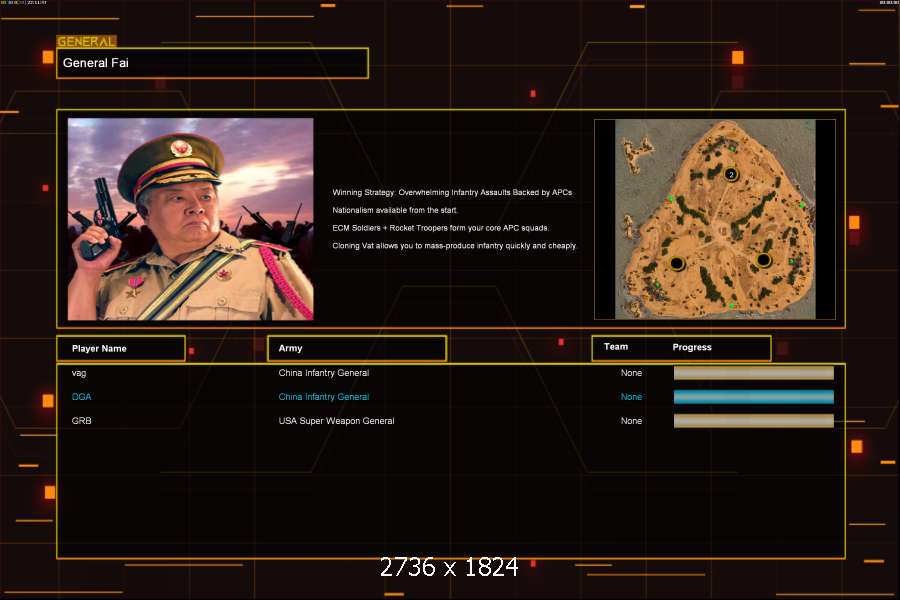This screenshot has height=600, width=900.
Task: Click the ECM Soldiers + Rocket Troopers line
Action: (441, 228)
